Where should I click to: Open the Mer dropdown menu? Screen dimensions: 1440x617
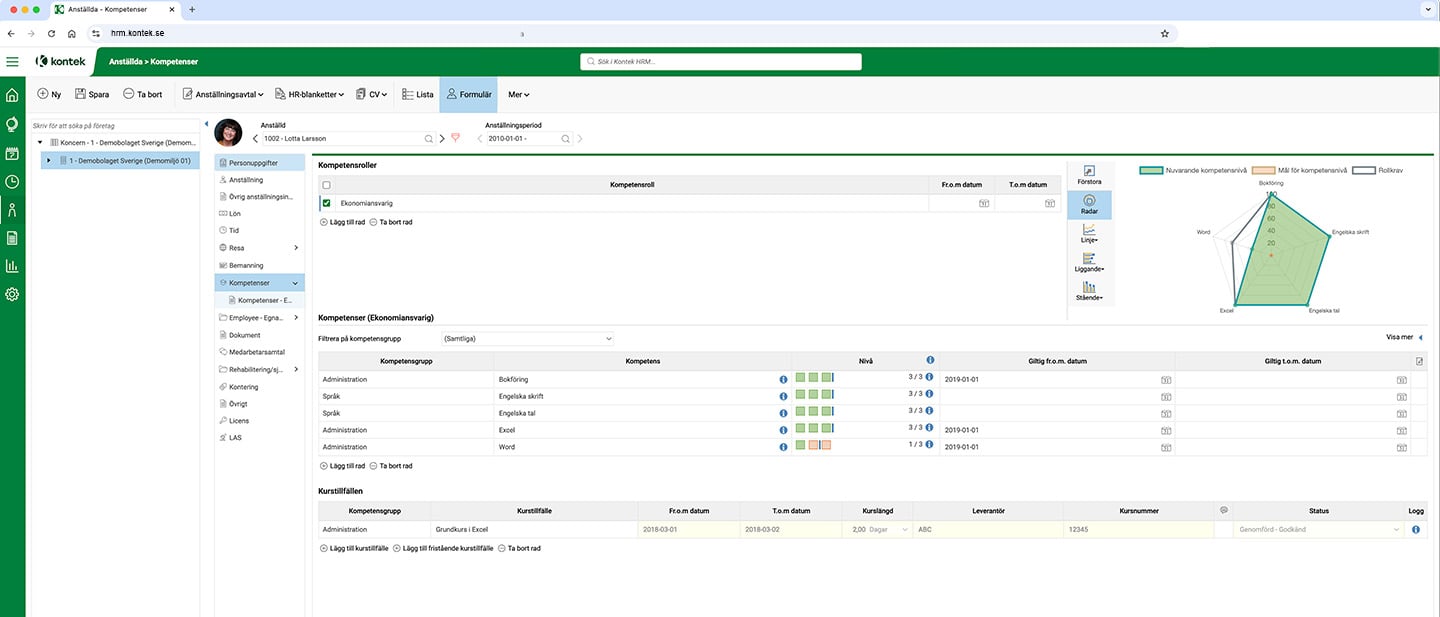(518, 94)
